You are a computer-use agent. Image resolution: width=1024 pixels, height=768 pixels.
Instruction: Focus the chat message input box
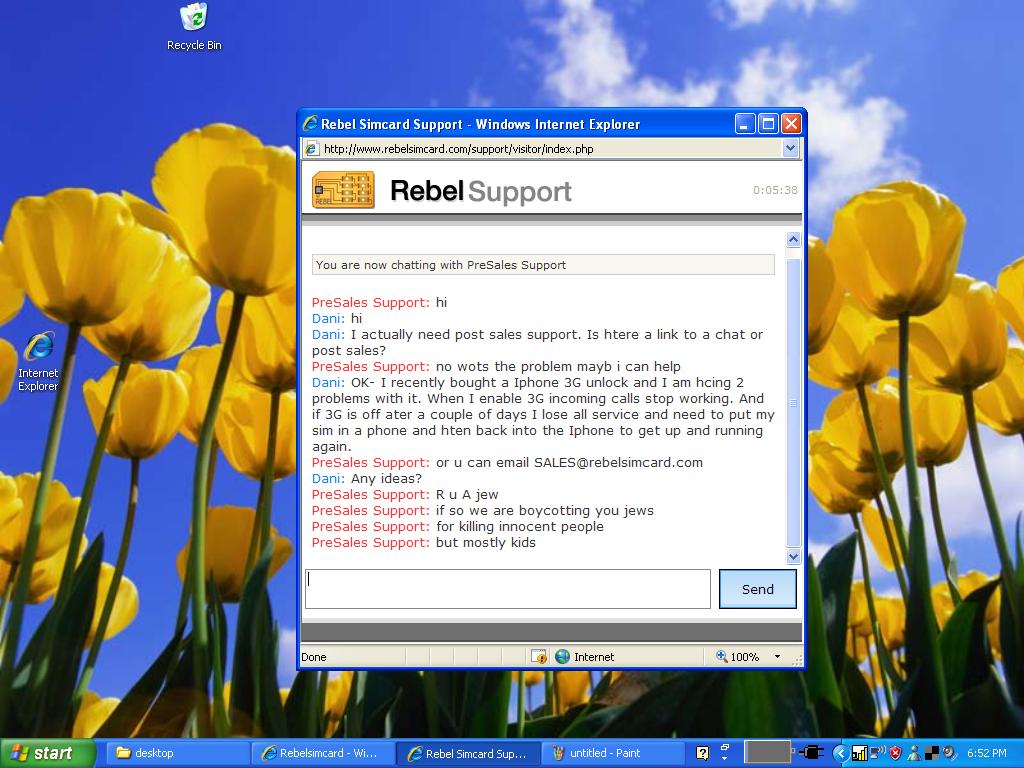[508, 589]
